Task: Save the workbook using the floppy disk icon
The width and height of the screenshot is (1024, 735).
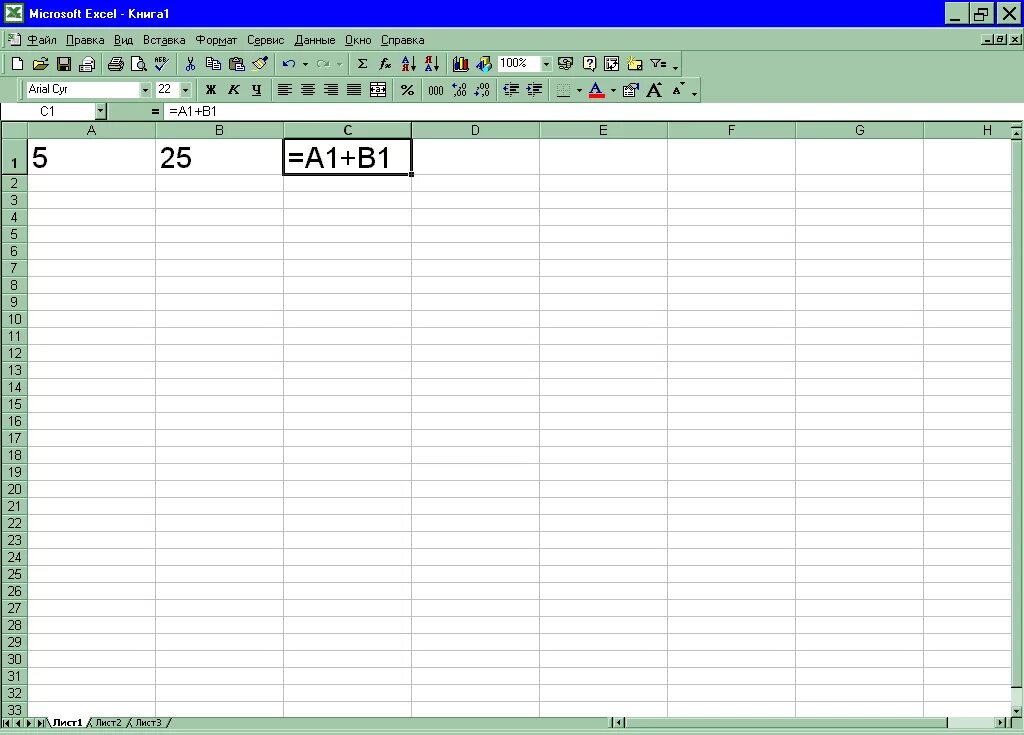Action: [63, 63]
